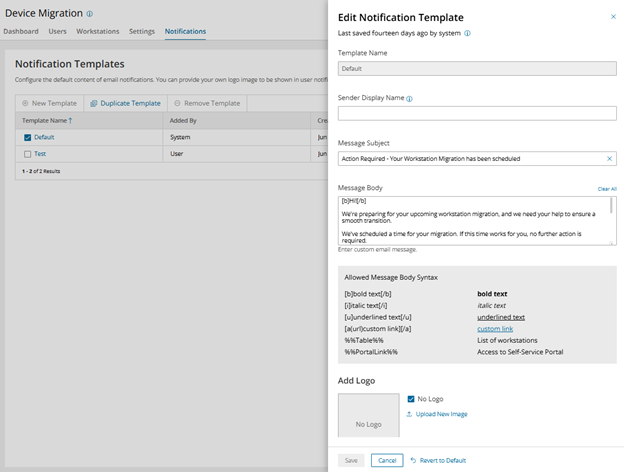Click the Revert to Default arrow icon
This screenshot has height=472, width=624.
[x=413, y=460]
